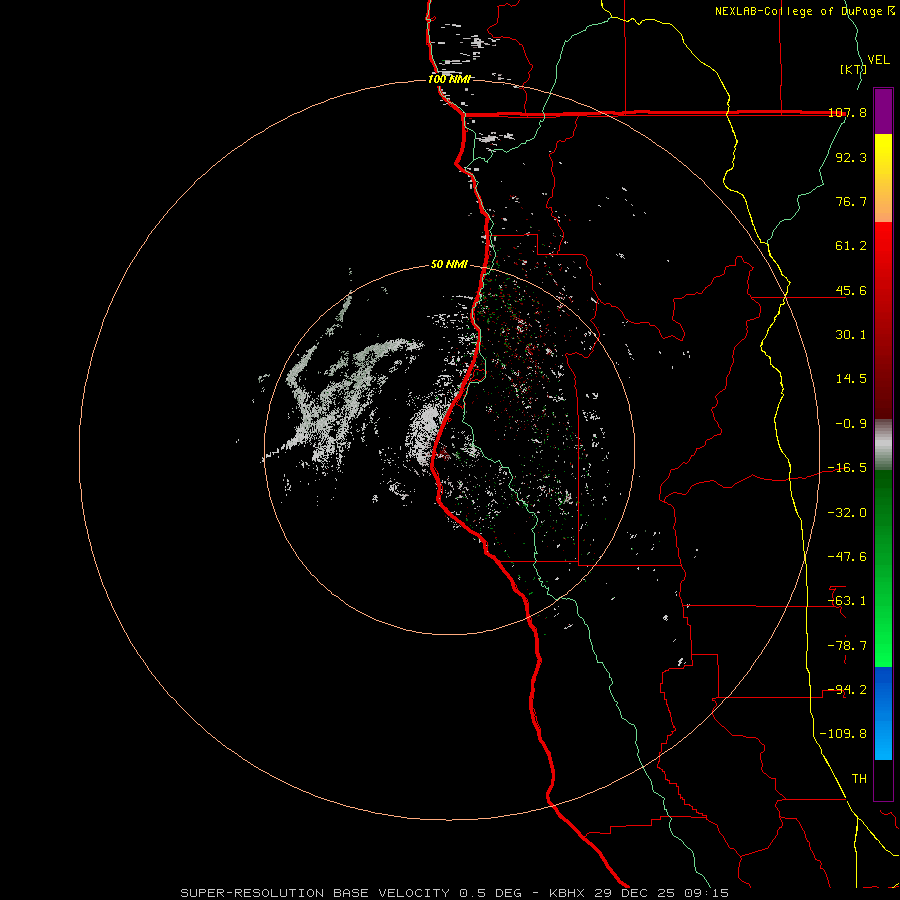Click the Super-Resolution Base Velocity caption
The image size is (900, 900).
tap(455, 893)
